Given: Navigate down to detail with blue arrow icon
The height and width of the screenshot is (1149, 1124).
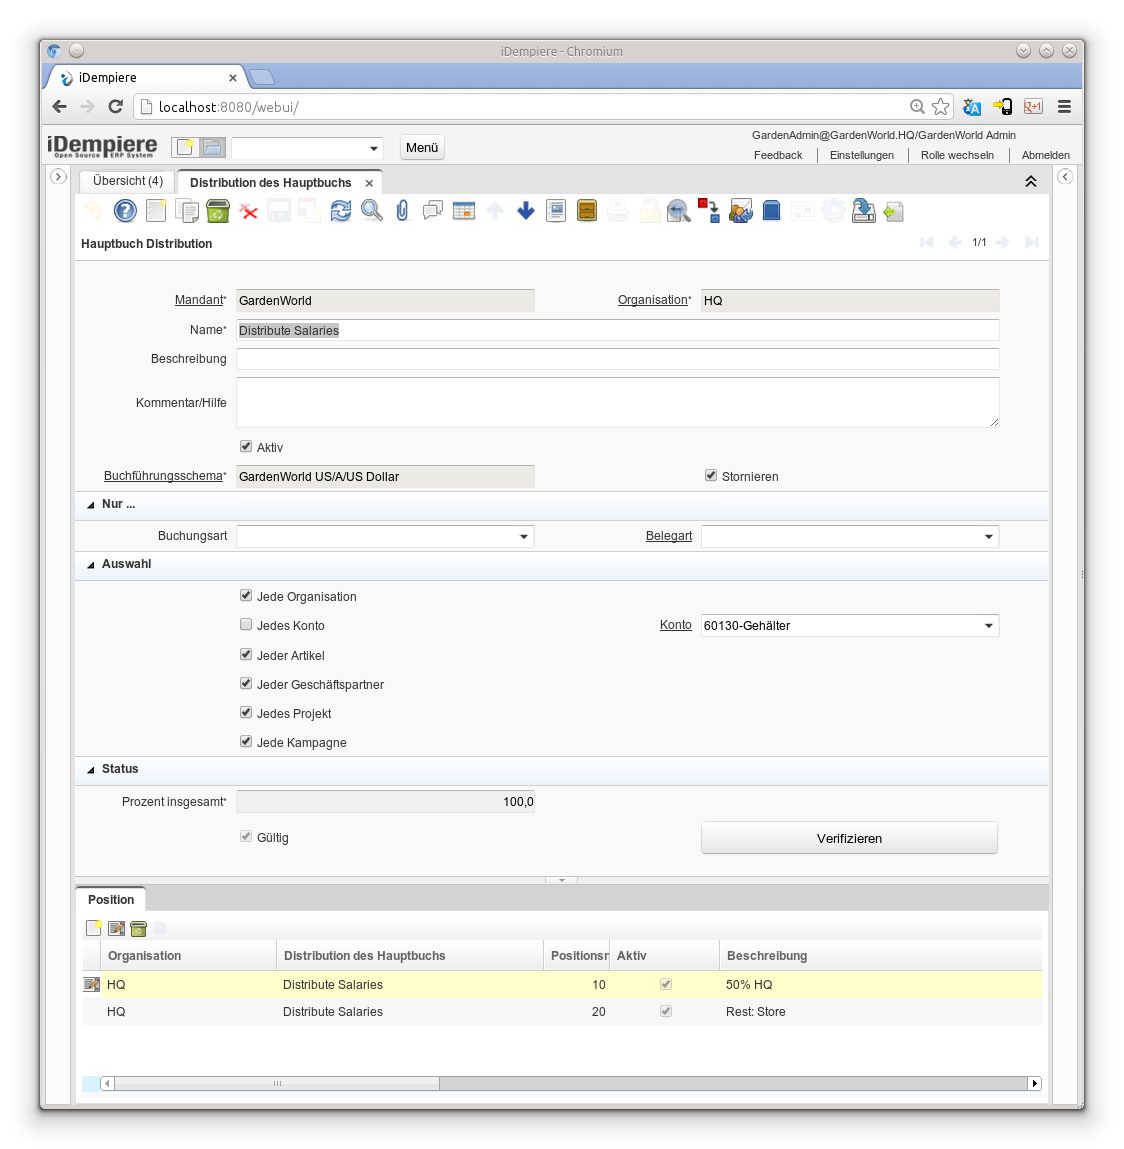Looking at the screenshot, I should pyautogui.click(x=525, y=211).
